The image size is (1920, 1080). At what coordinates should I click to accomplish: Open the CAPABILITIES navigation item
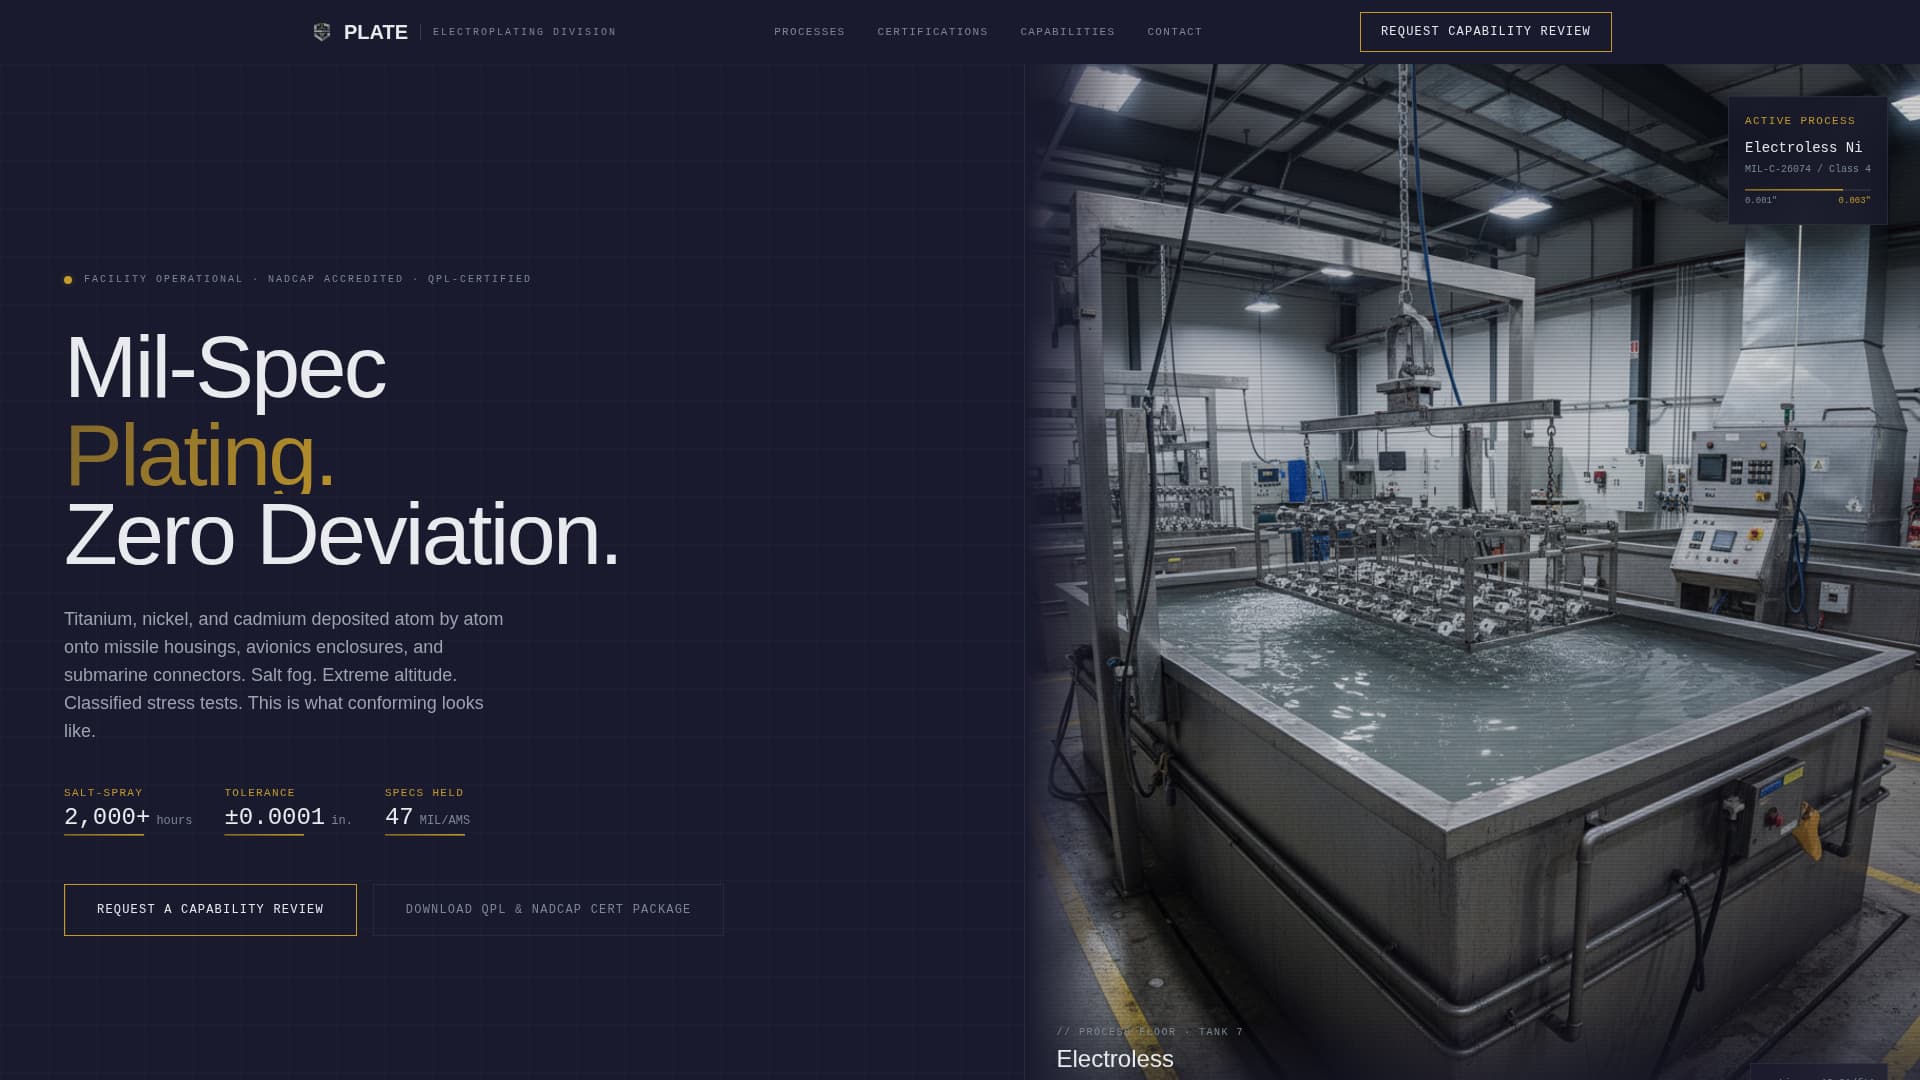pyautogui.click(x=1066, y=31)
